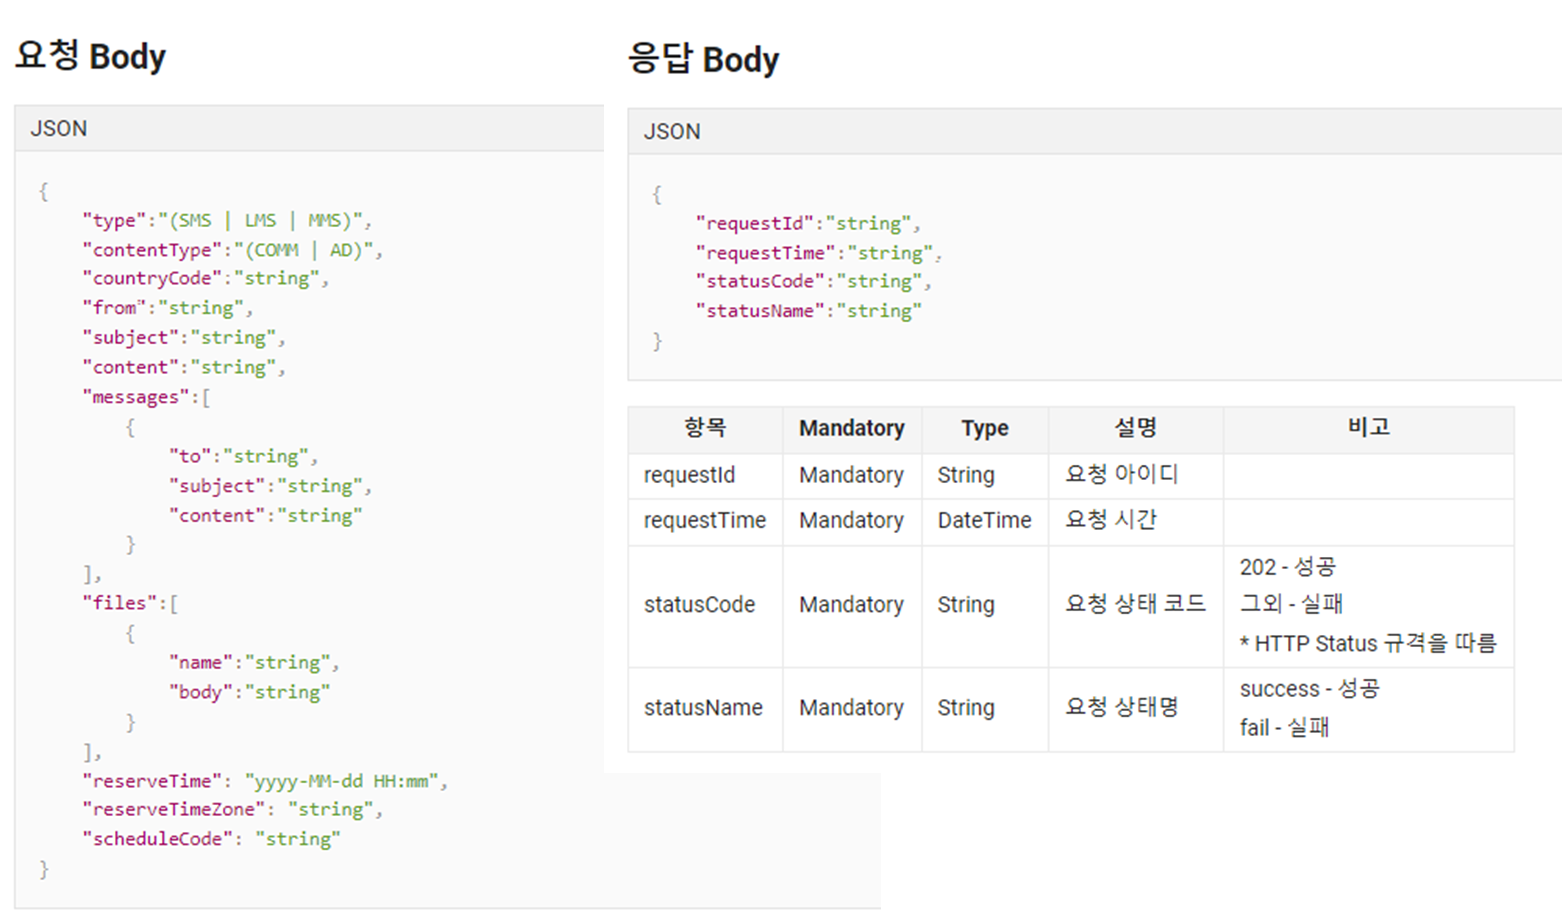Click the 설명 column header
Screen dimensions: 1562x917
click(x=1136, y=428)
